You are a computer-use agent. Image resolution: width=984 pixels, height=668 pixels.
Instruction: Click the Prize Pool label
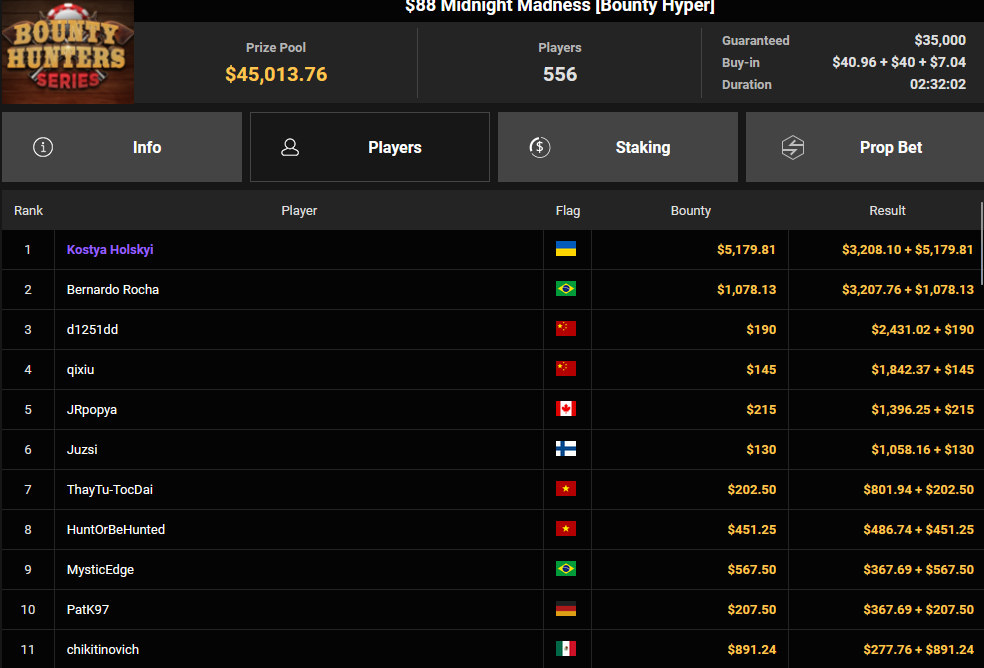tap(276, 48)
